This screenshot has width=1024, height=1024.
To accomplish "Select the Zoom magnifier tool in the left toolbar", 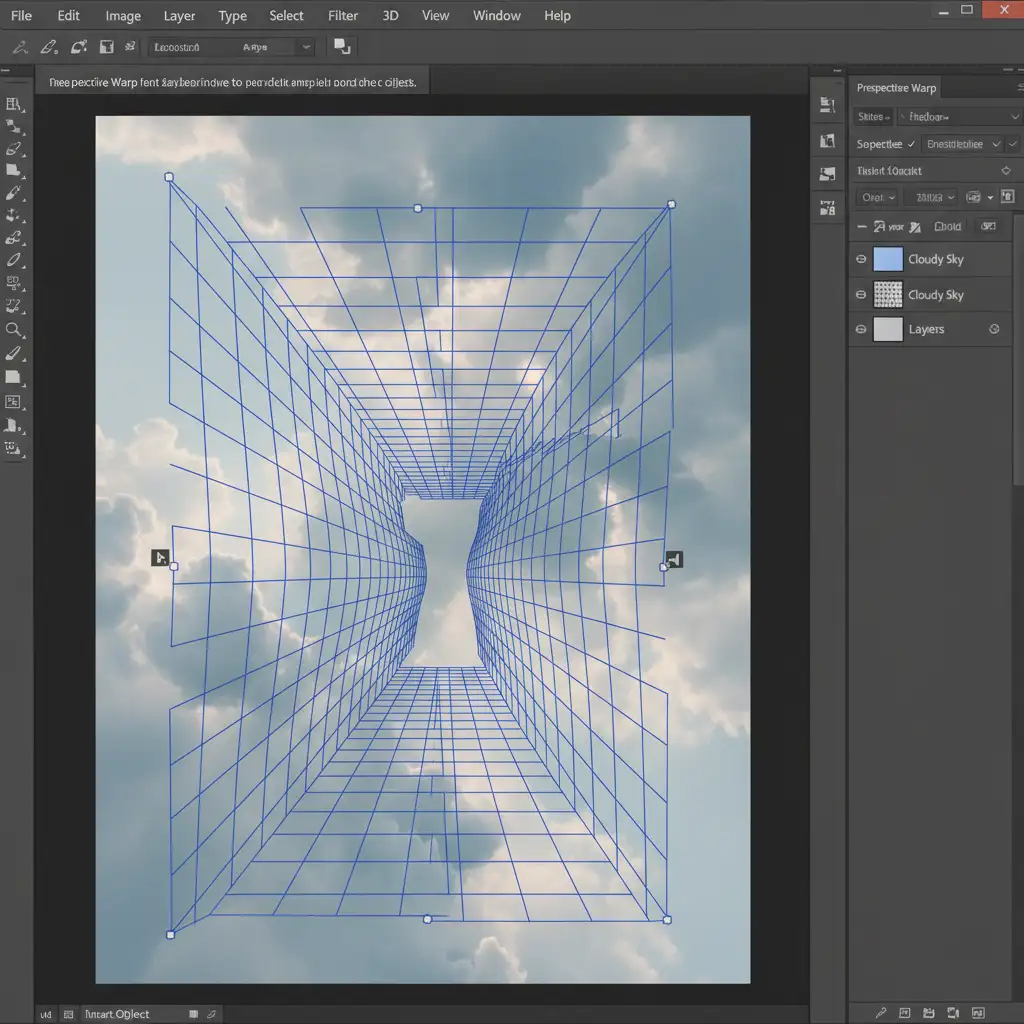I will pyautogui.click(x=14, y=329).
